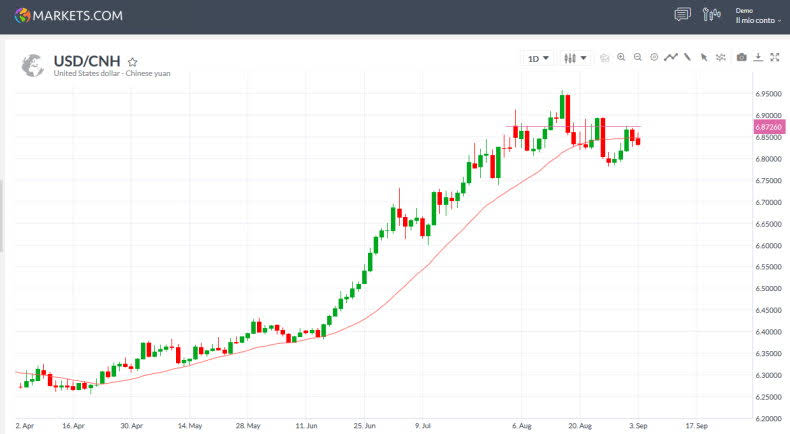Toggle USD/CNH favorite star
The image size is (790, 434).
(x=133, y=61)
